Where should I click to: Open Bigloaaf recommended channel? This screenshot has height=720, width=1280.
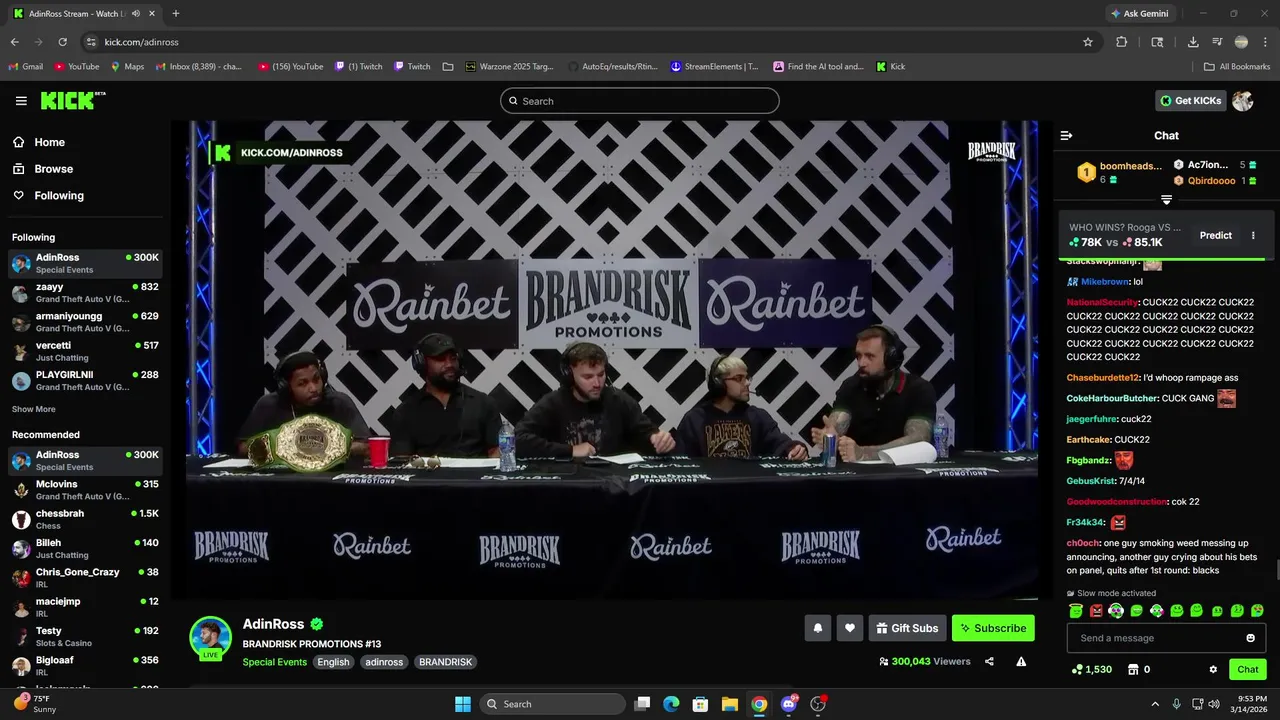click(x=85, y=666)
